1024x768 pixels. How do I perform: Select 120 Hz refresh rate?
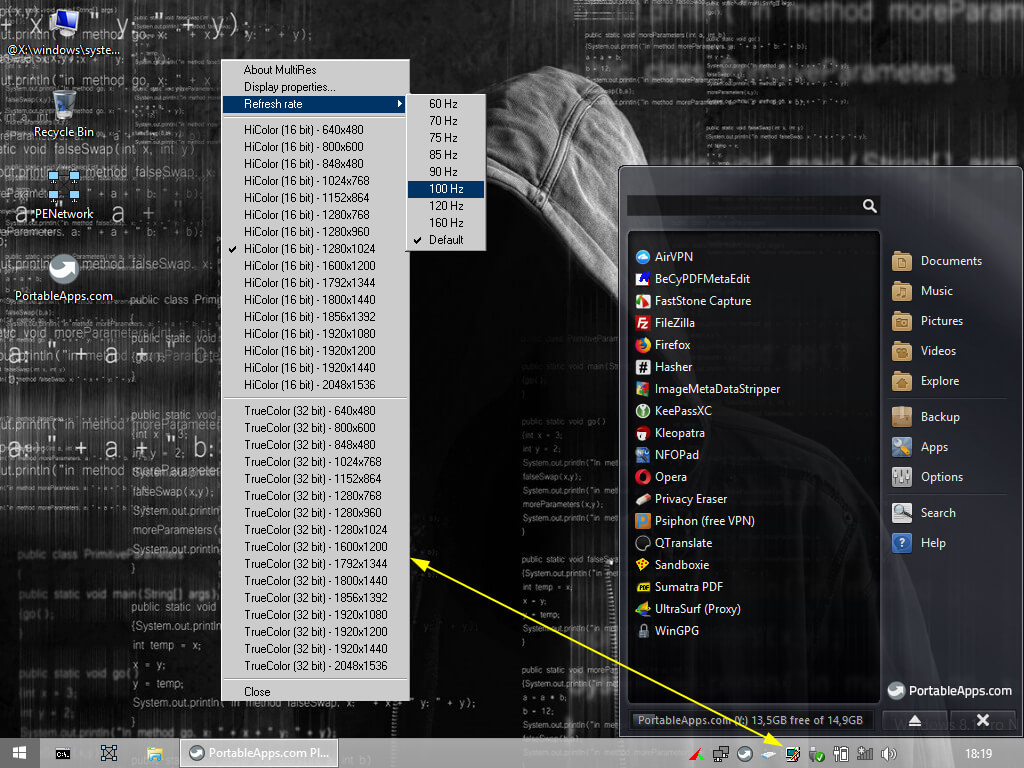pyautogui.click(x=446, y=206)
